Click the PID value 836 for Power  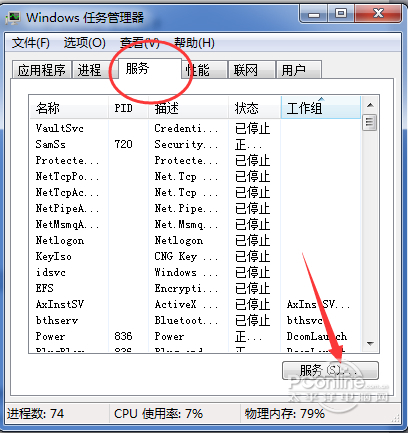pyautogui.click(x=123, y=336)
